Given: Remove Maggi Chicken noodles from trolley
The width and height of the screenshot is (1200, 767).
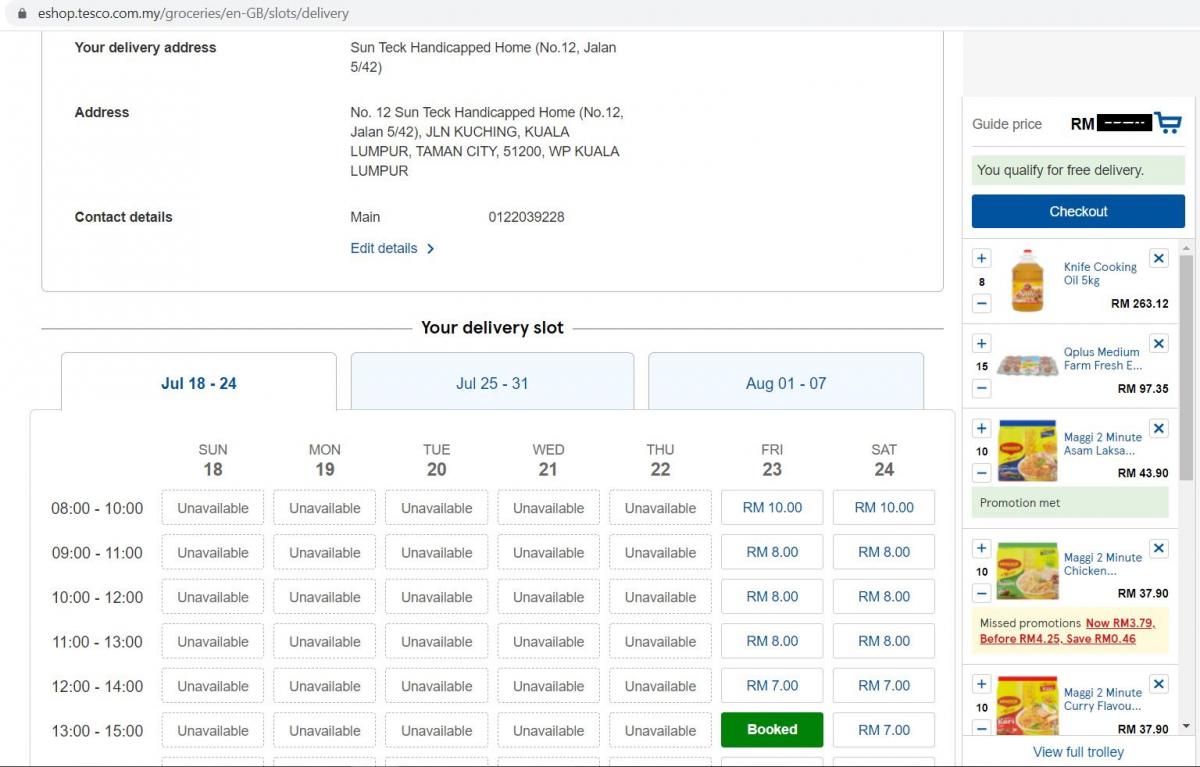Looking at the screenshot, I should [1158, 548].
